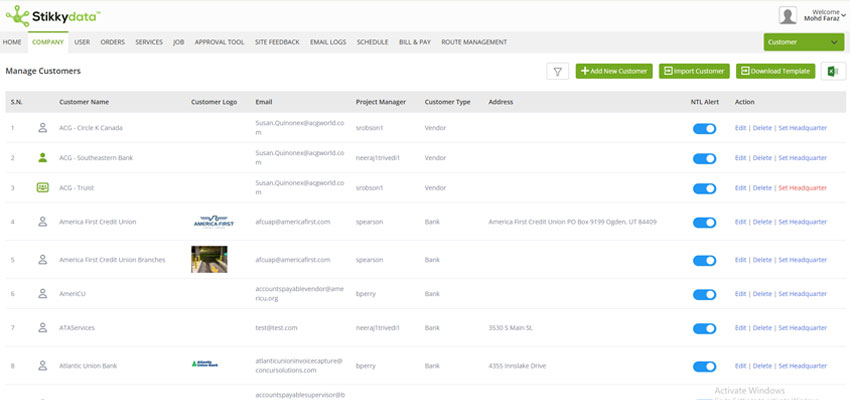Toggle NTL Alert for America First Credit Union Branches
The width and height of the screenshot is (850, 400).
(704, 260)
